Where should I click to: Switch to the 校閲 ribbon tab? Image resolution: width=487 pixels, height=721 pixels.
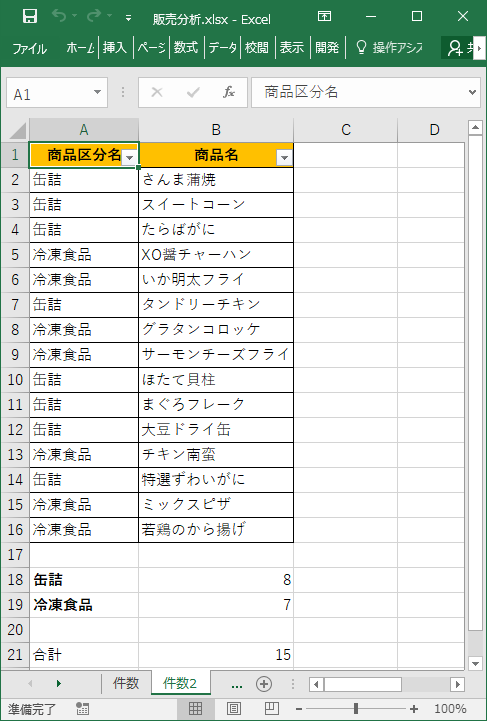(257, 48)
